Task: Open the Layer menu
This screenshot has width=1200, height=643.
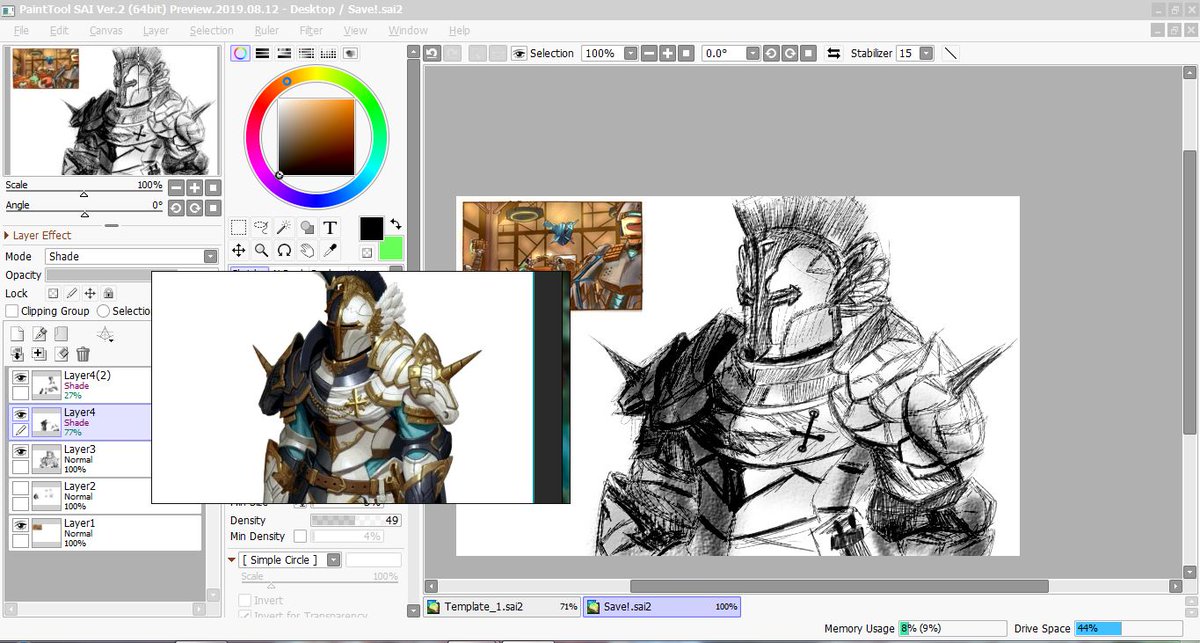Action: click(155, 30)
